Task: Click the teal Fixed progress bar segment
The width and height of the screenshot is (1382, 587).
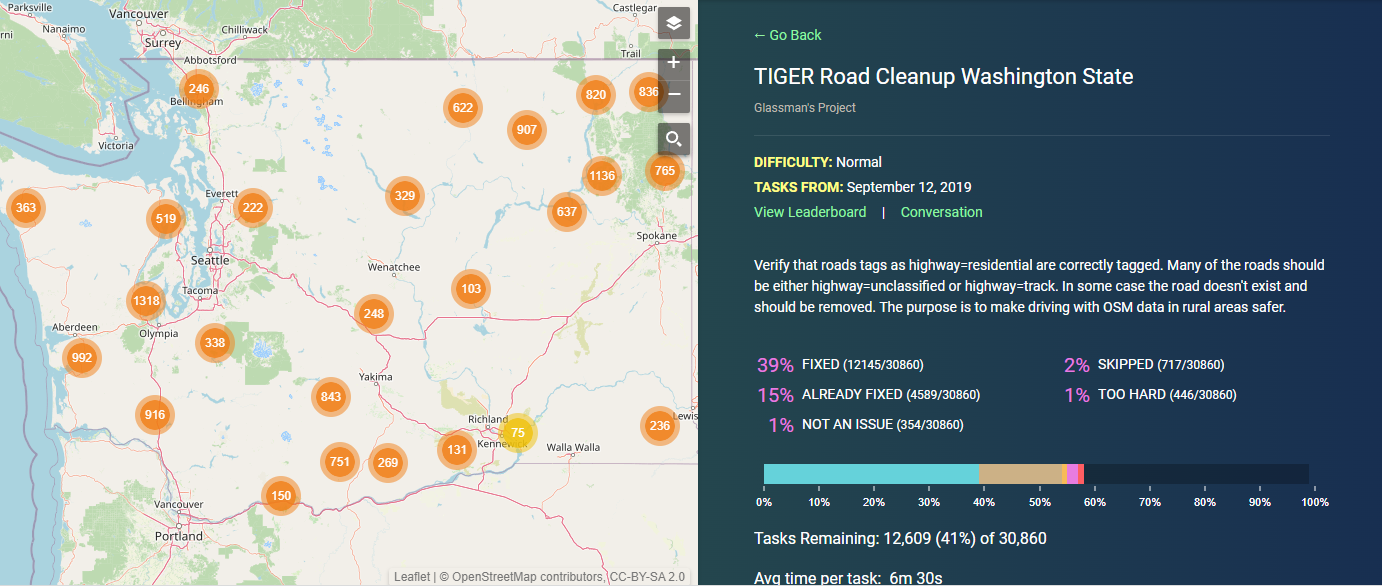Action: pos(871,474)
